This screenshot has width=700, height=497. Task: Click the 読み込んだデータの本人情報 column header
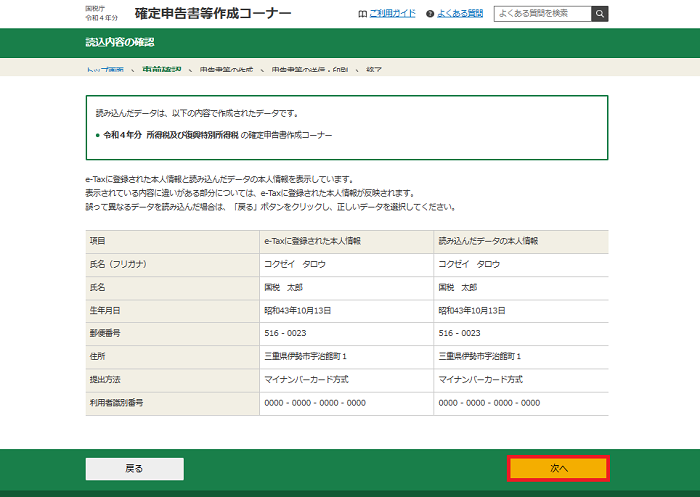(x=489, y=242)
